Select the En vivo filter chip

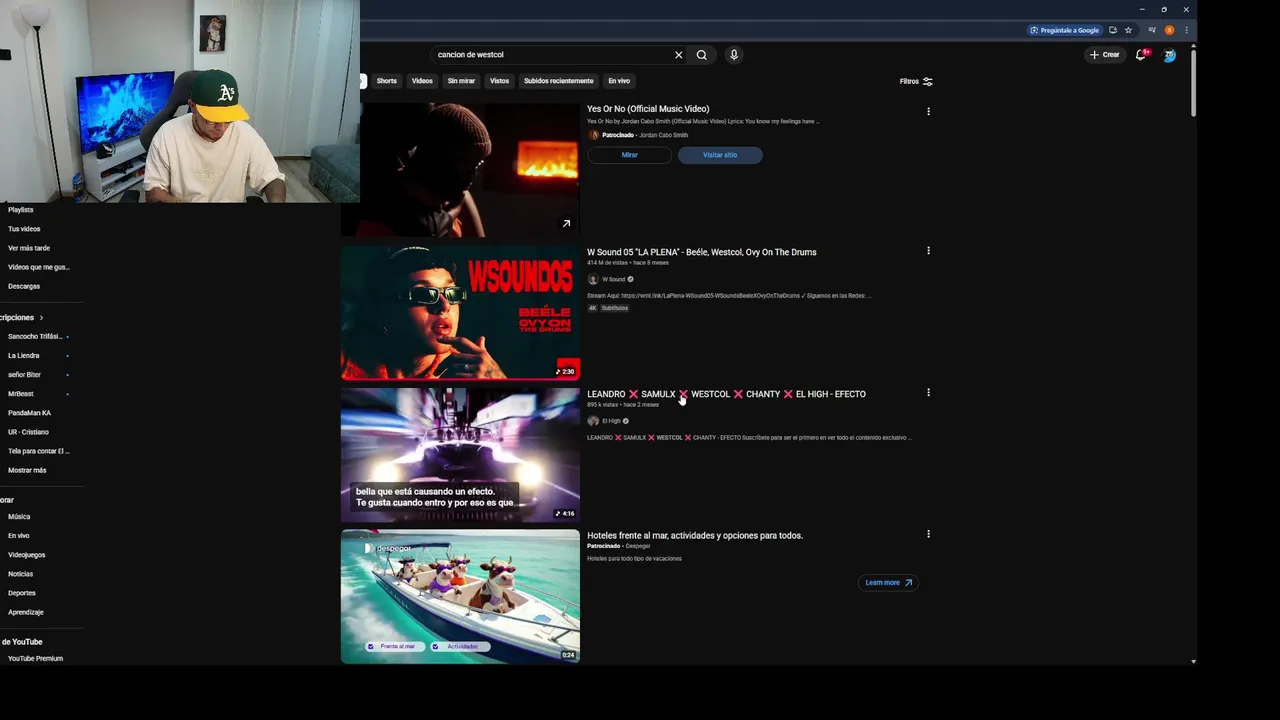pyautogui.click(x=619, y=81)
